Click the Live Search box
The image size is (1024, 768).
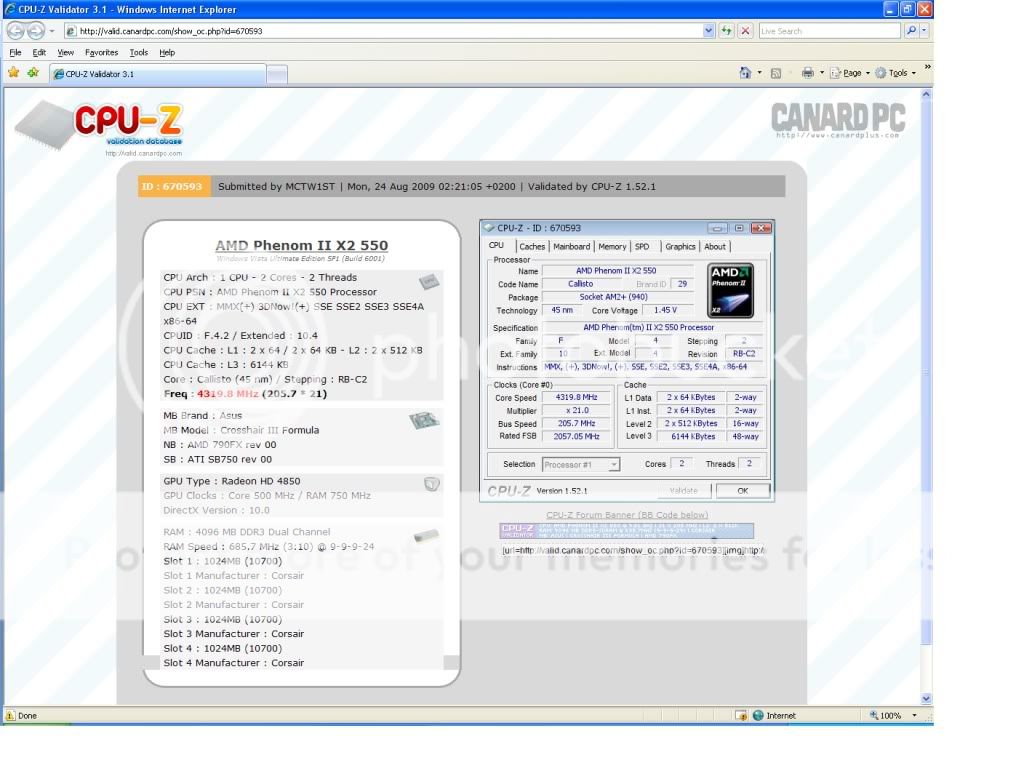coord(829,31)
